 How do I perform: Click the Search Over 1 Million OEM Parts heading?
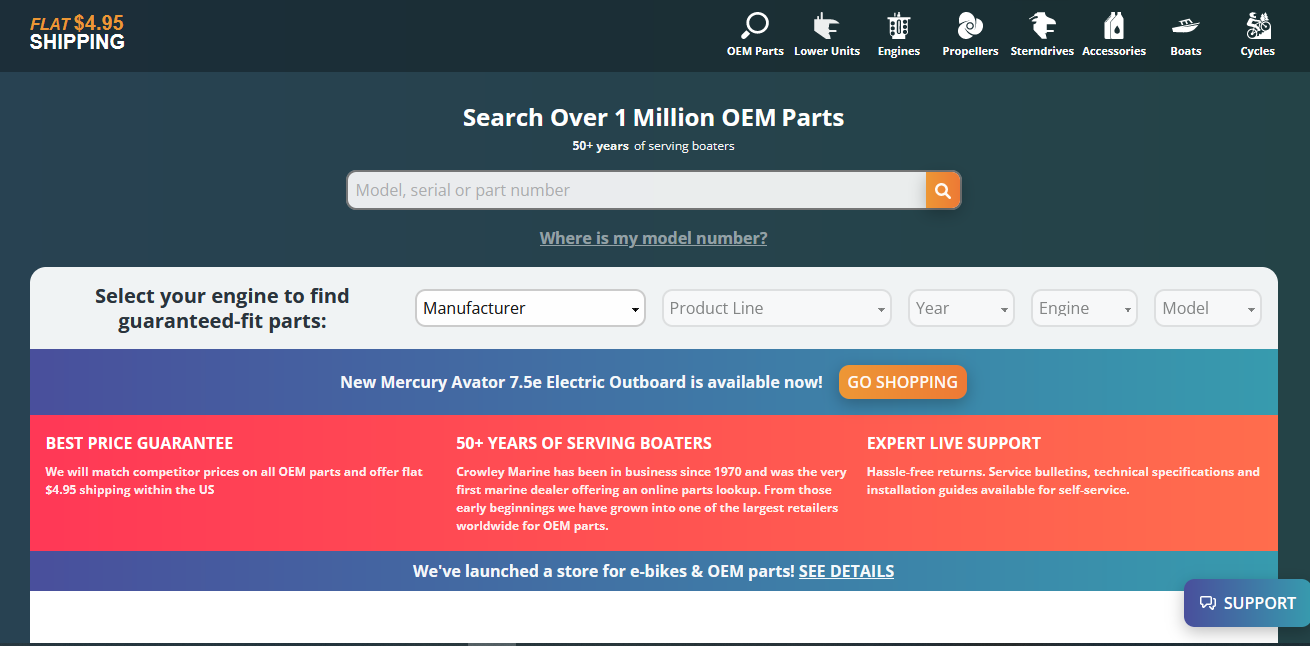654,118
